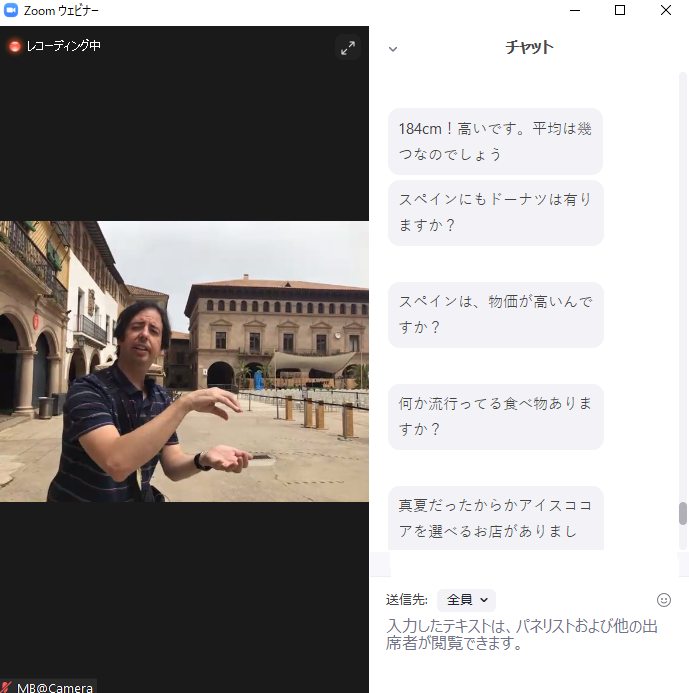The height and width of the screenshot is (693, 689).
Task: Click the 送信先 label
Action: pos(407,600)
